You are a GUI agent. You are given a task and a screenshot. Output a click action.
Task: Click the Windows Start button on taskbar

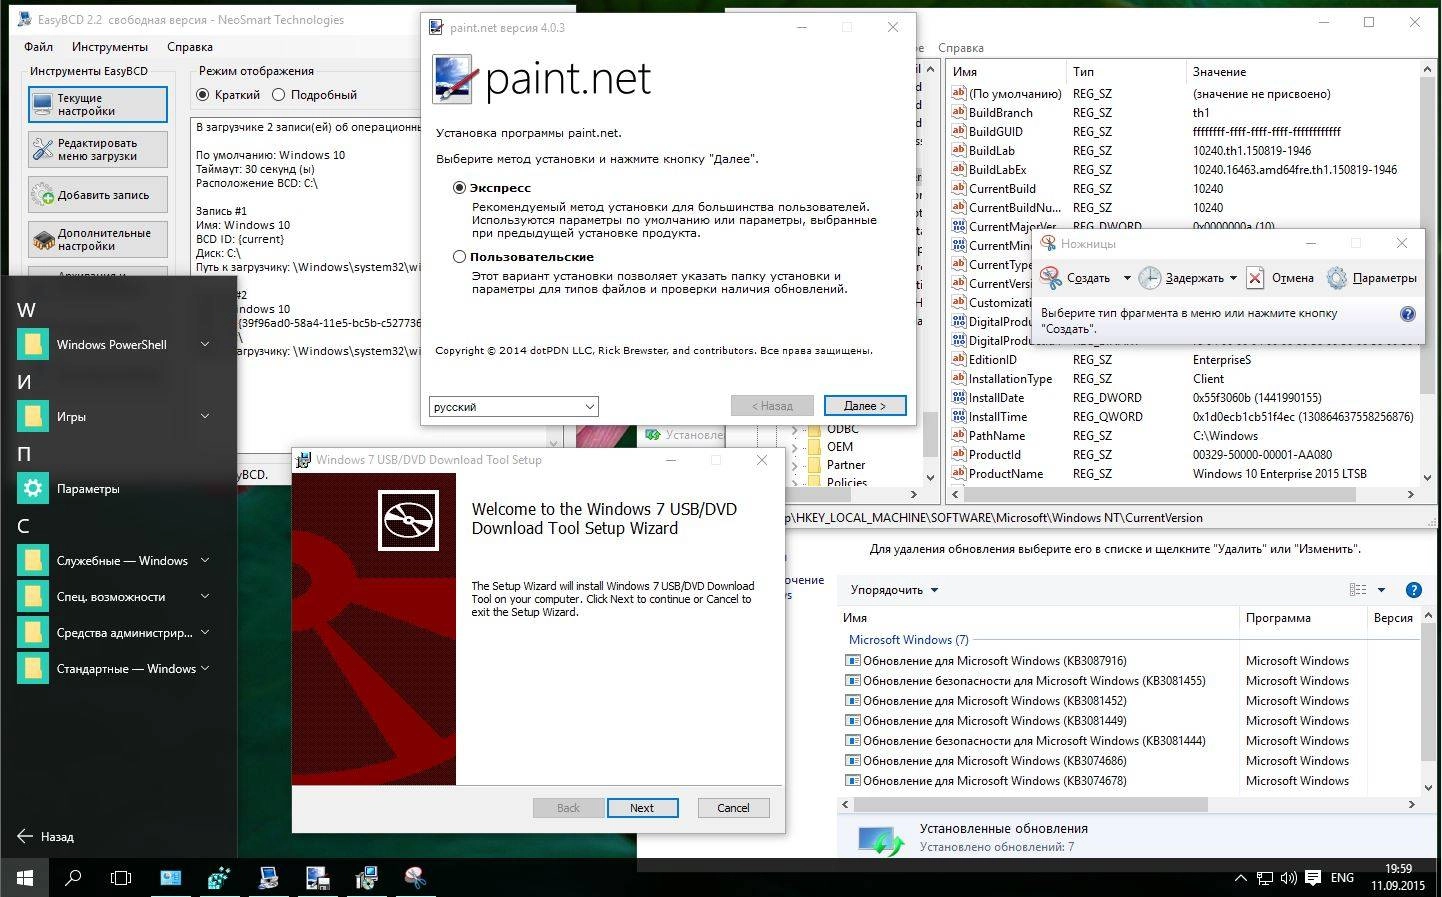(x=25, y=878)
